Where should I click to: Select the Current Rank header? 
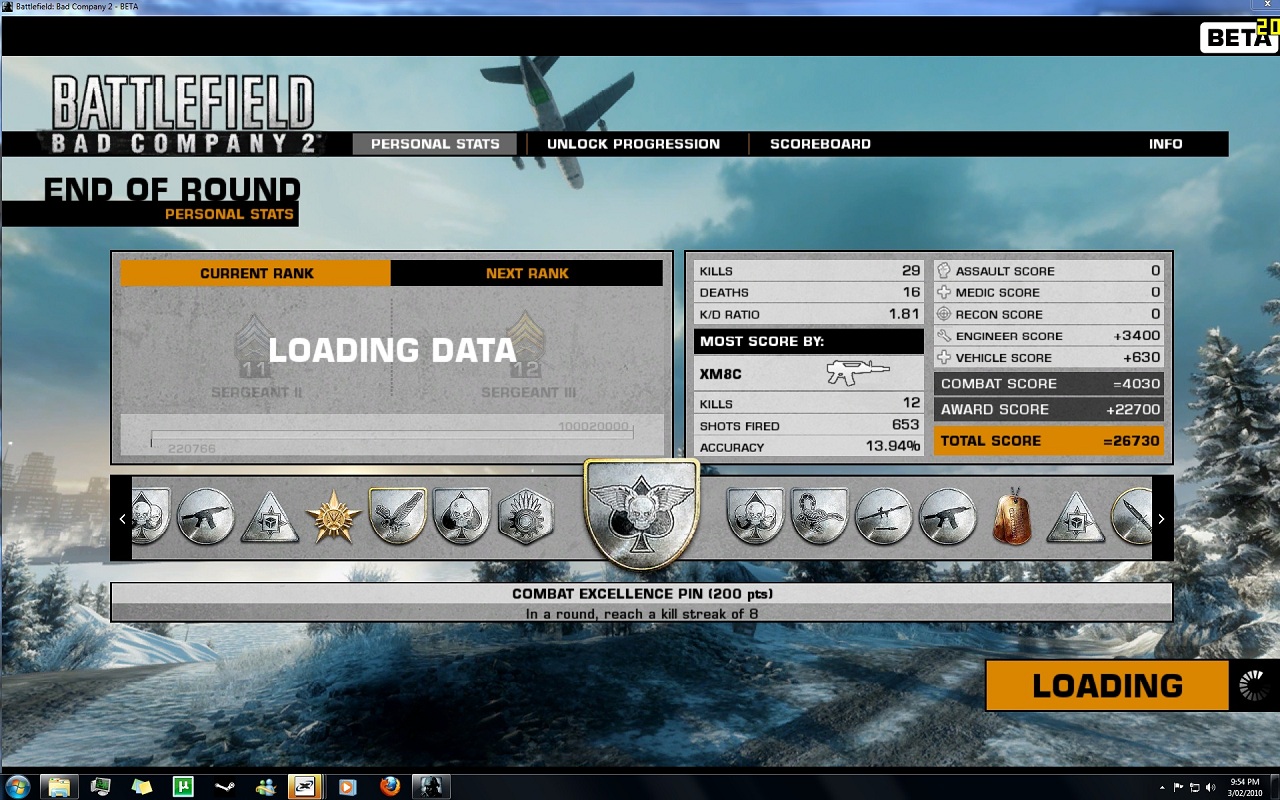tap(256, 273)
